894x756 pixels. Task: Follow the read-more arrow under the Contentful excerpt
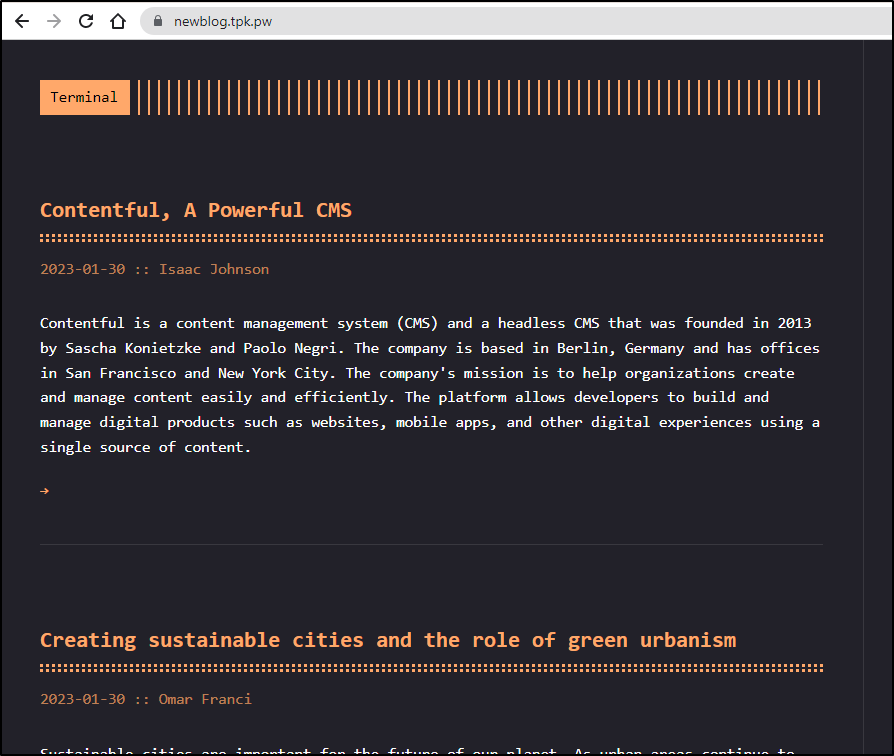[x=44, y=491]
